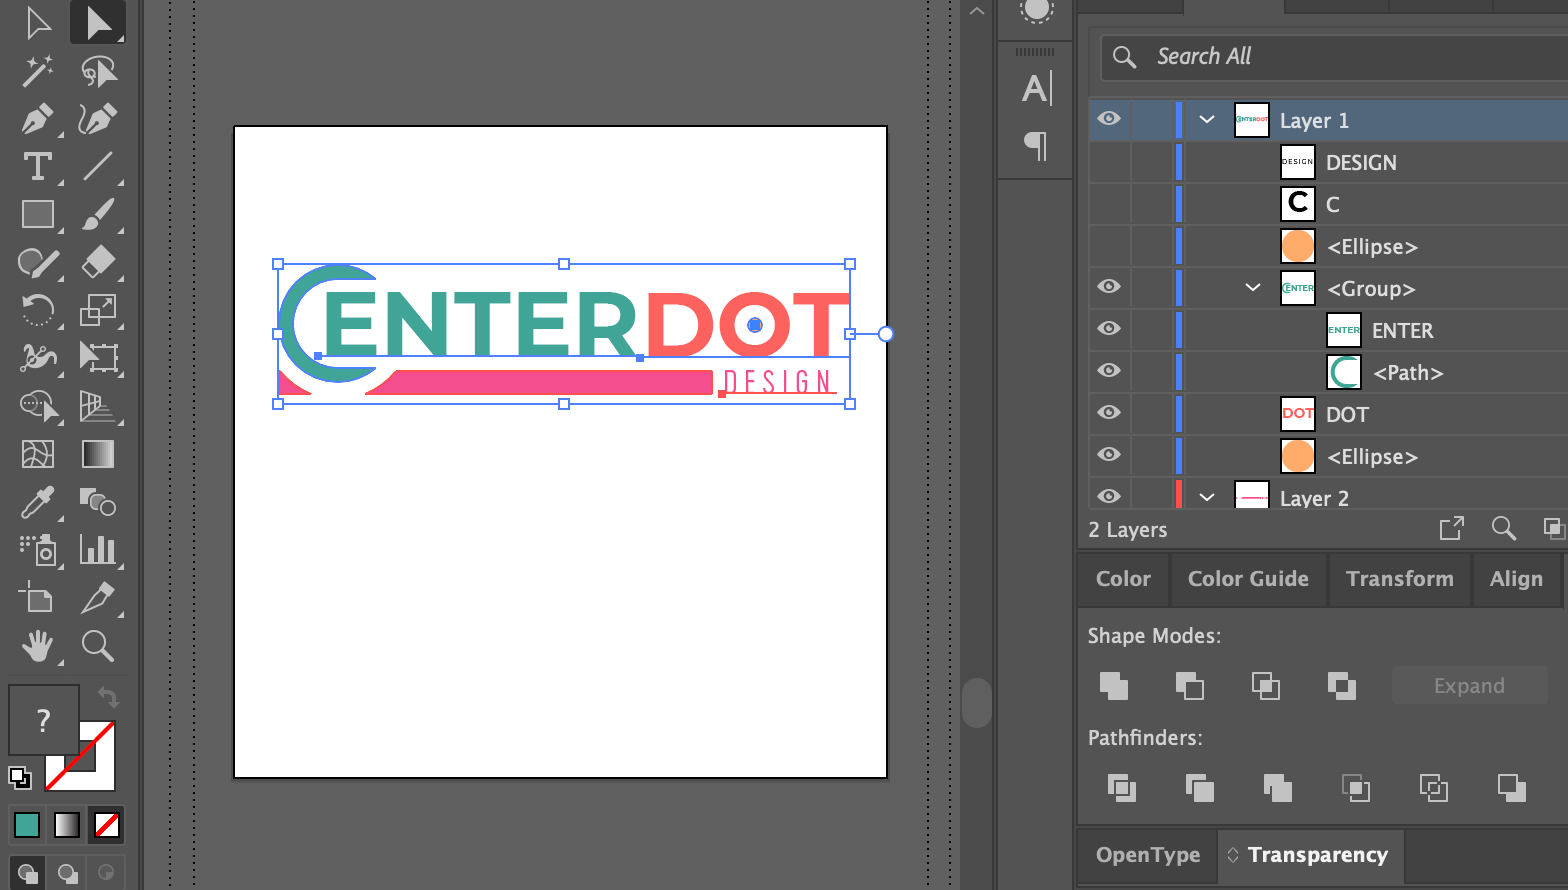1568x890 pixels.
Task: Collapse the <Group> sublayer
Action: [1253, 288]
